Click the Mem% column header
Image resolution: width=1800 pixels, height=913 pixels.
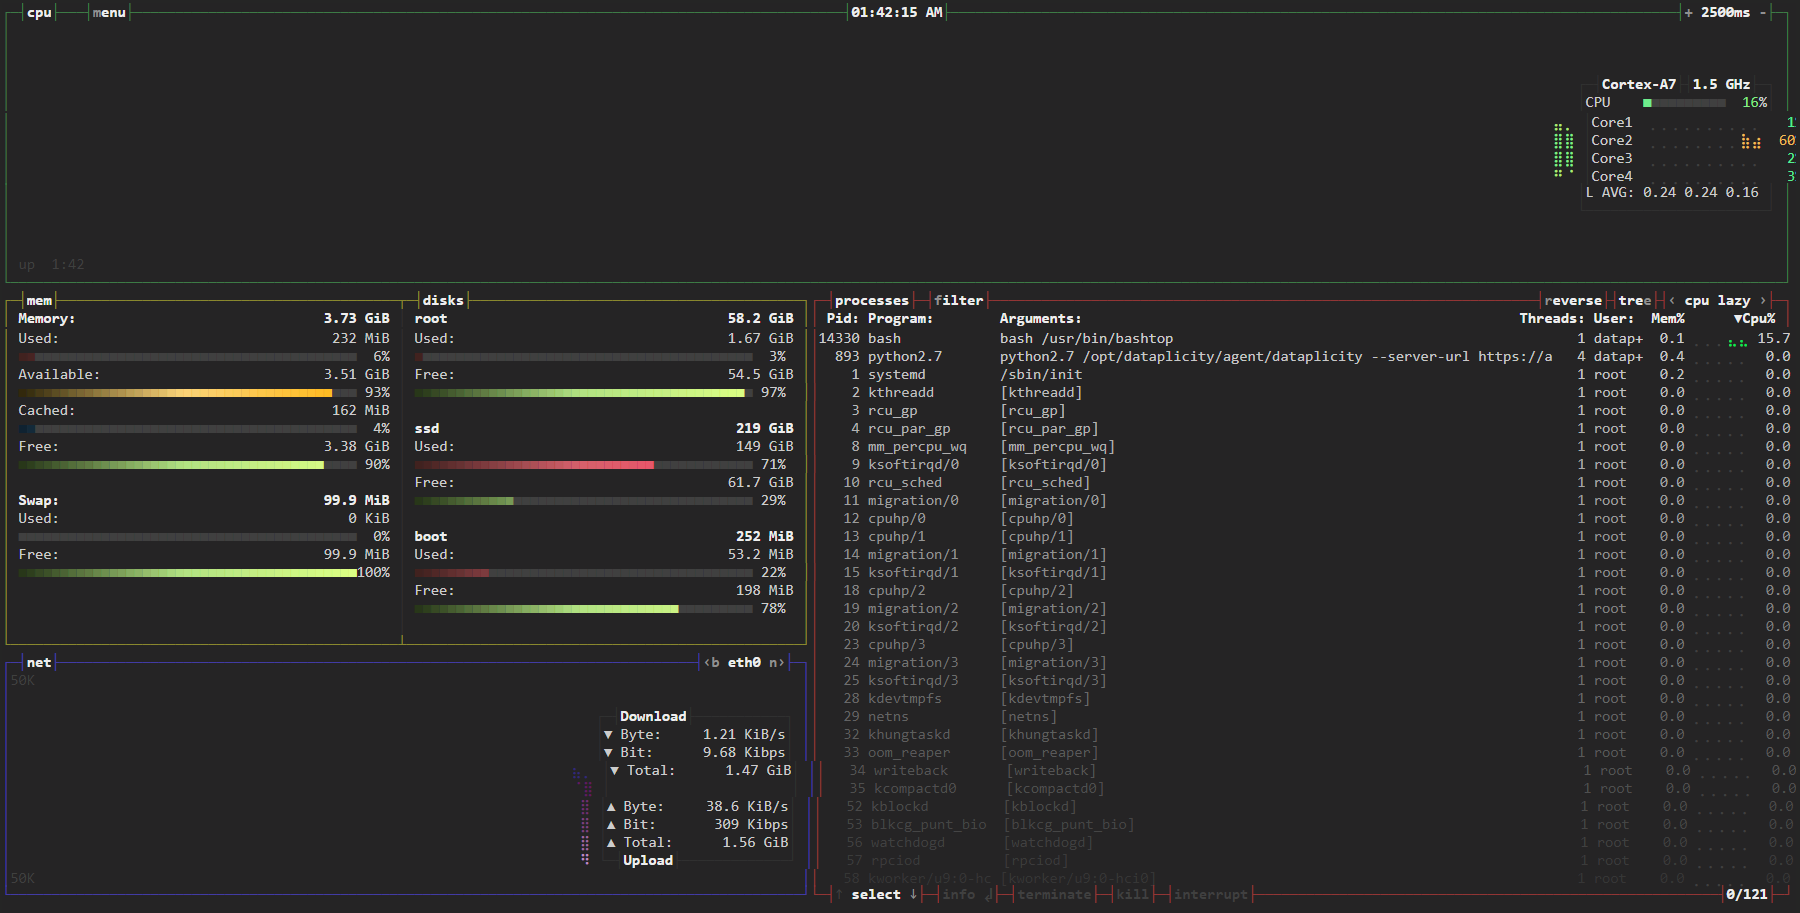click(x=1668, y=319)
